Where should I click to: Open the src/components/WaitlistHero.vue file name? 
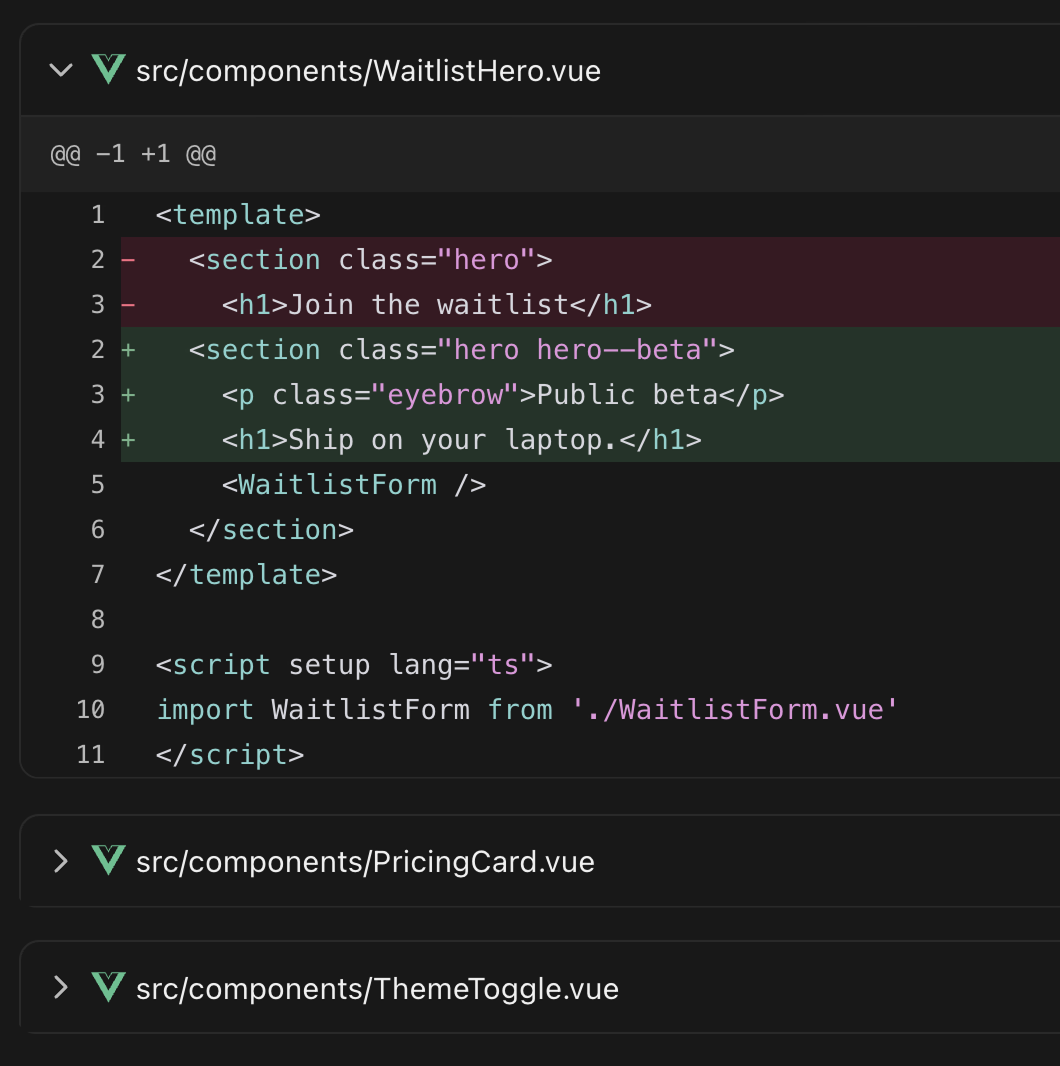368,71
